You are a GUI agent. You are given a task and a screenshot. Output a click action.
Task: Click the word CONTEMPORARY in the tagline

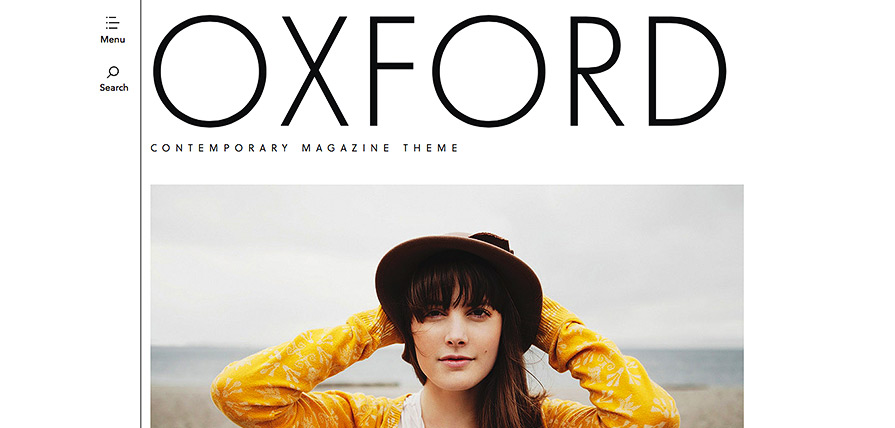pyautogui.click(x=220, y=148)
